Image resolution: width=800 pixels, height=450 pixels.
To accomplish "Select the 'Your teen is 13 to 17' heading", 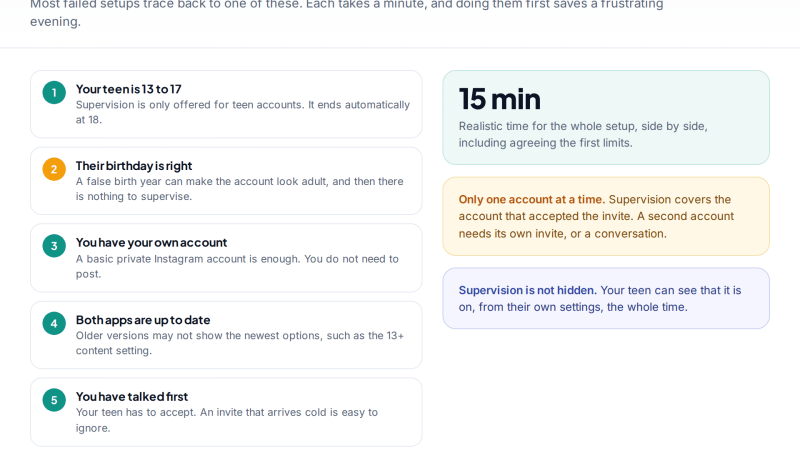I will [129, 89].
